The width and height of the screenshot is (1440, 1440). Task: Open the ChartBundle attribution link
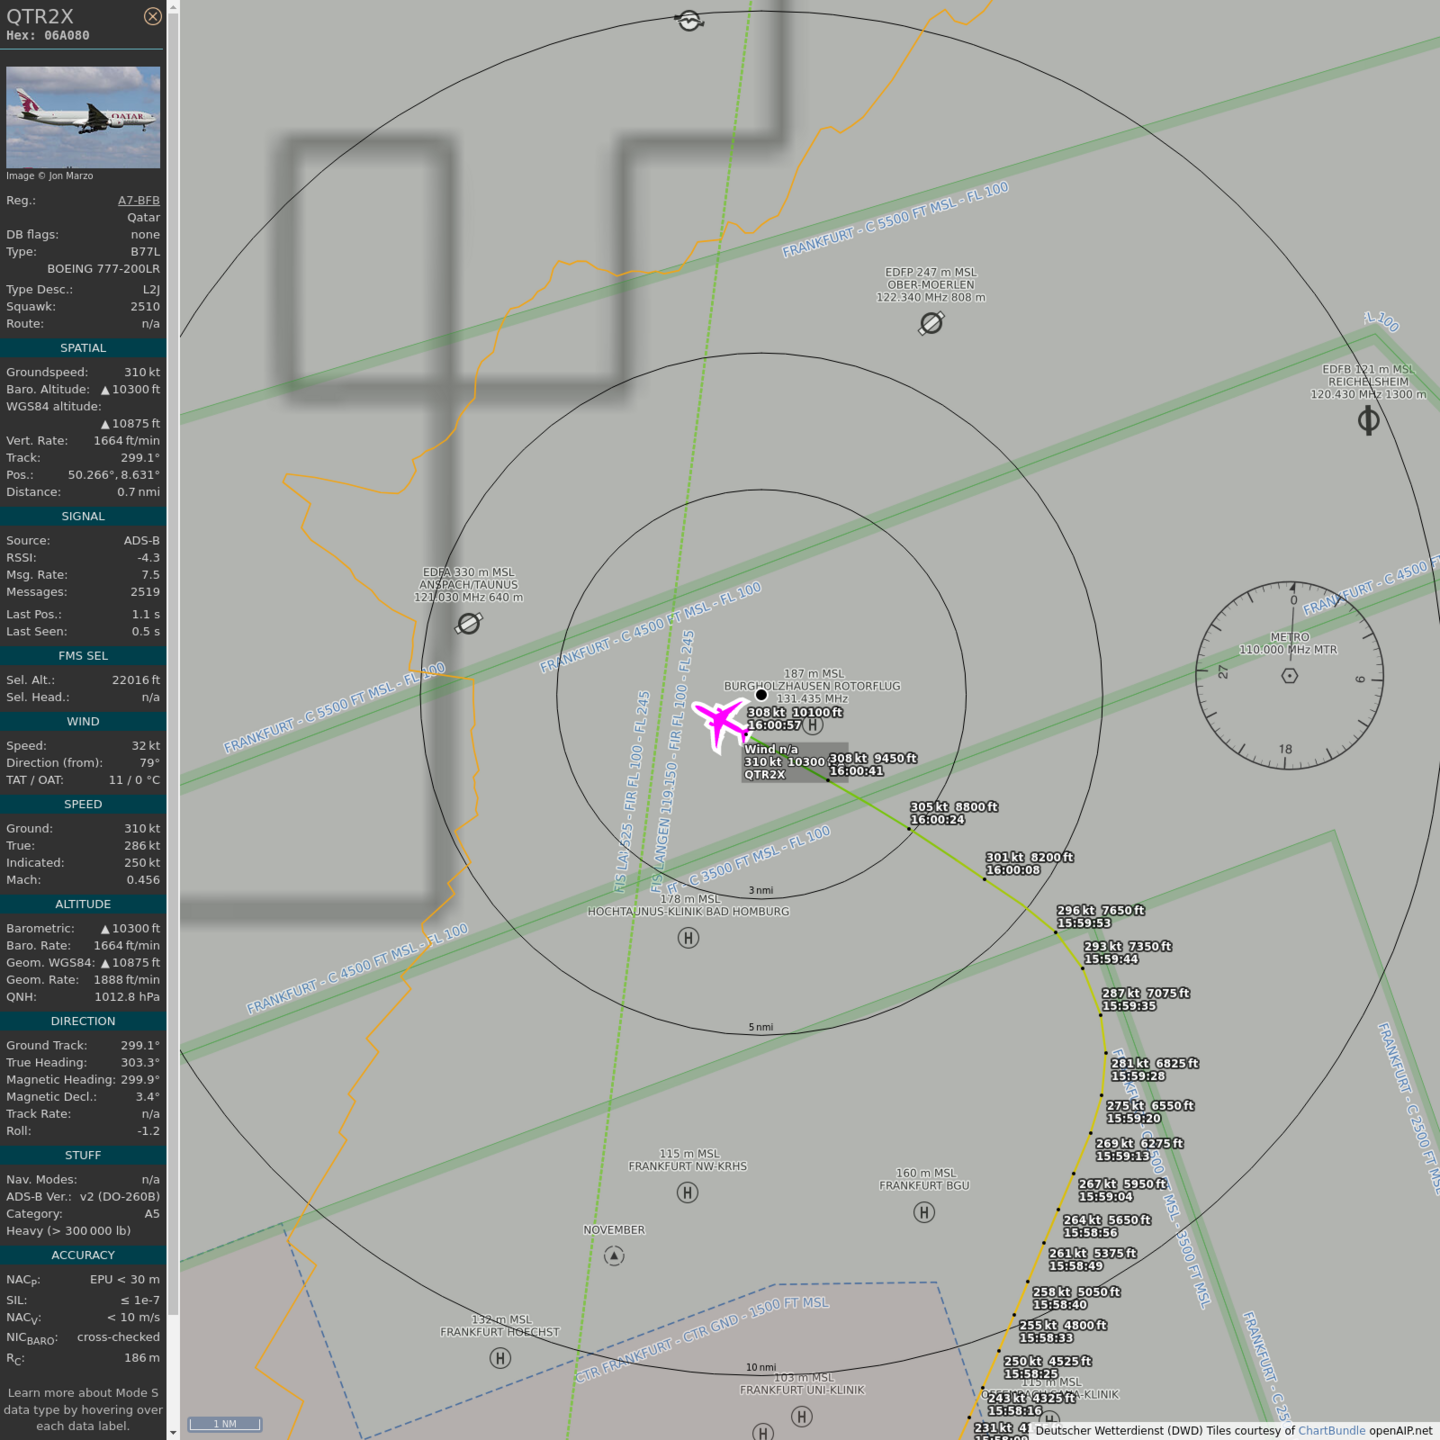(1331, 1431)
